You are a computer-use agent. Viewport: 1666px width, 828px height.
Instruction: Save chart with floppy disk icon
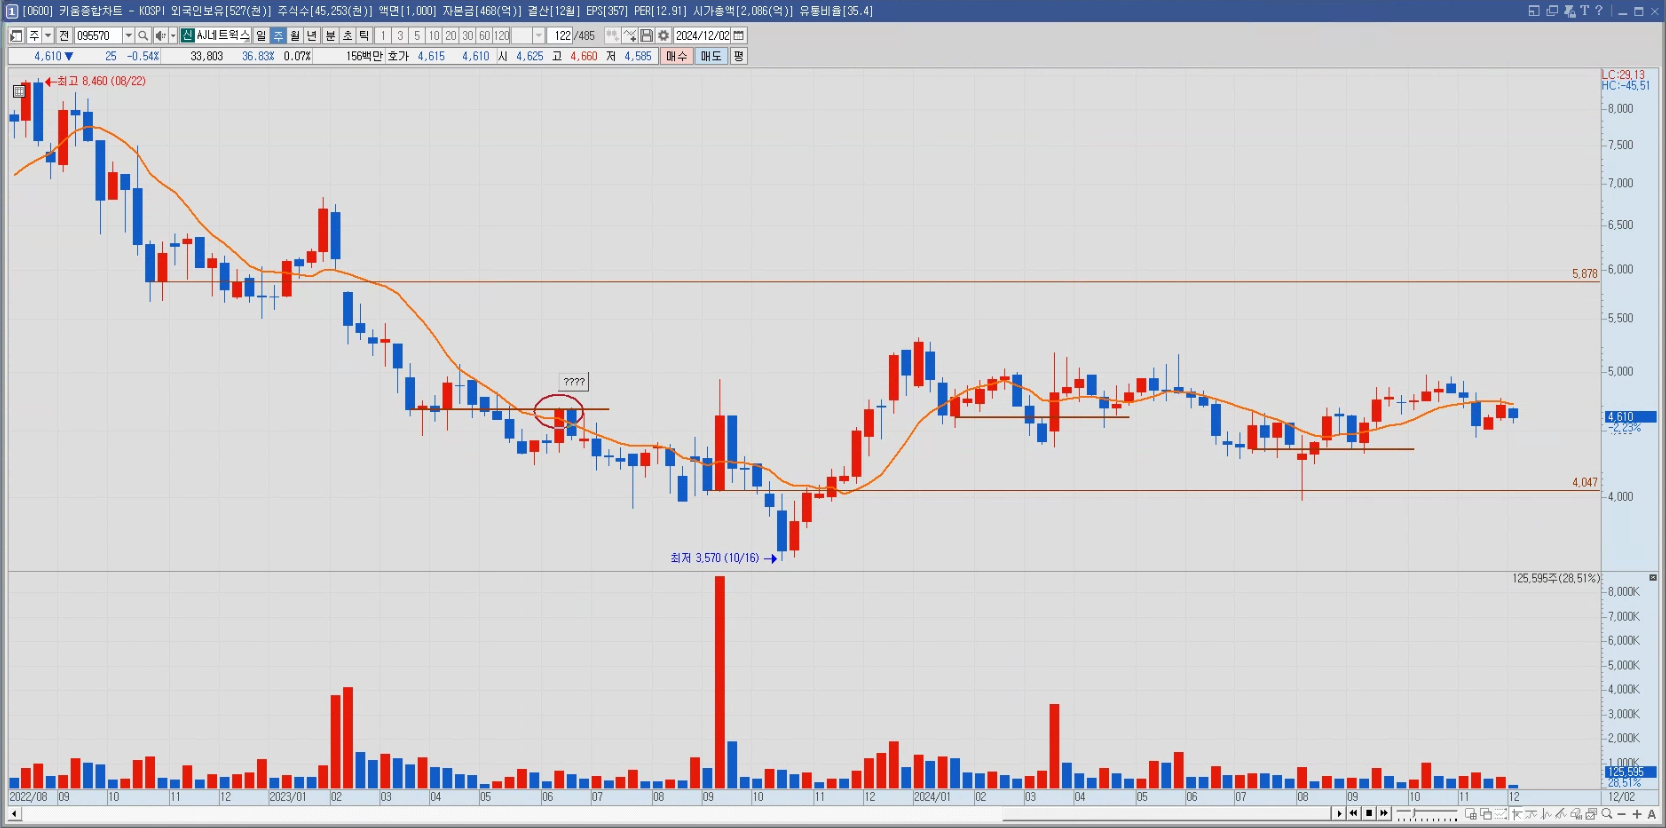click(647, 36)
